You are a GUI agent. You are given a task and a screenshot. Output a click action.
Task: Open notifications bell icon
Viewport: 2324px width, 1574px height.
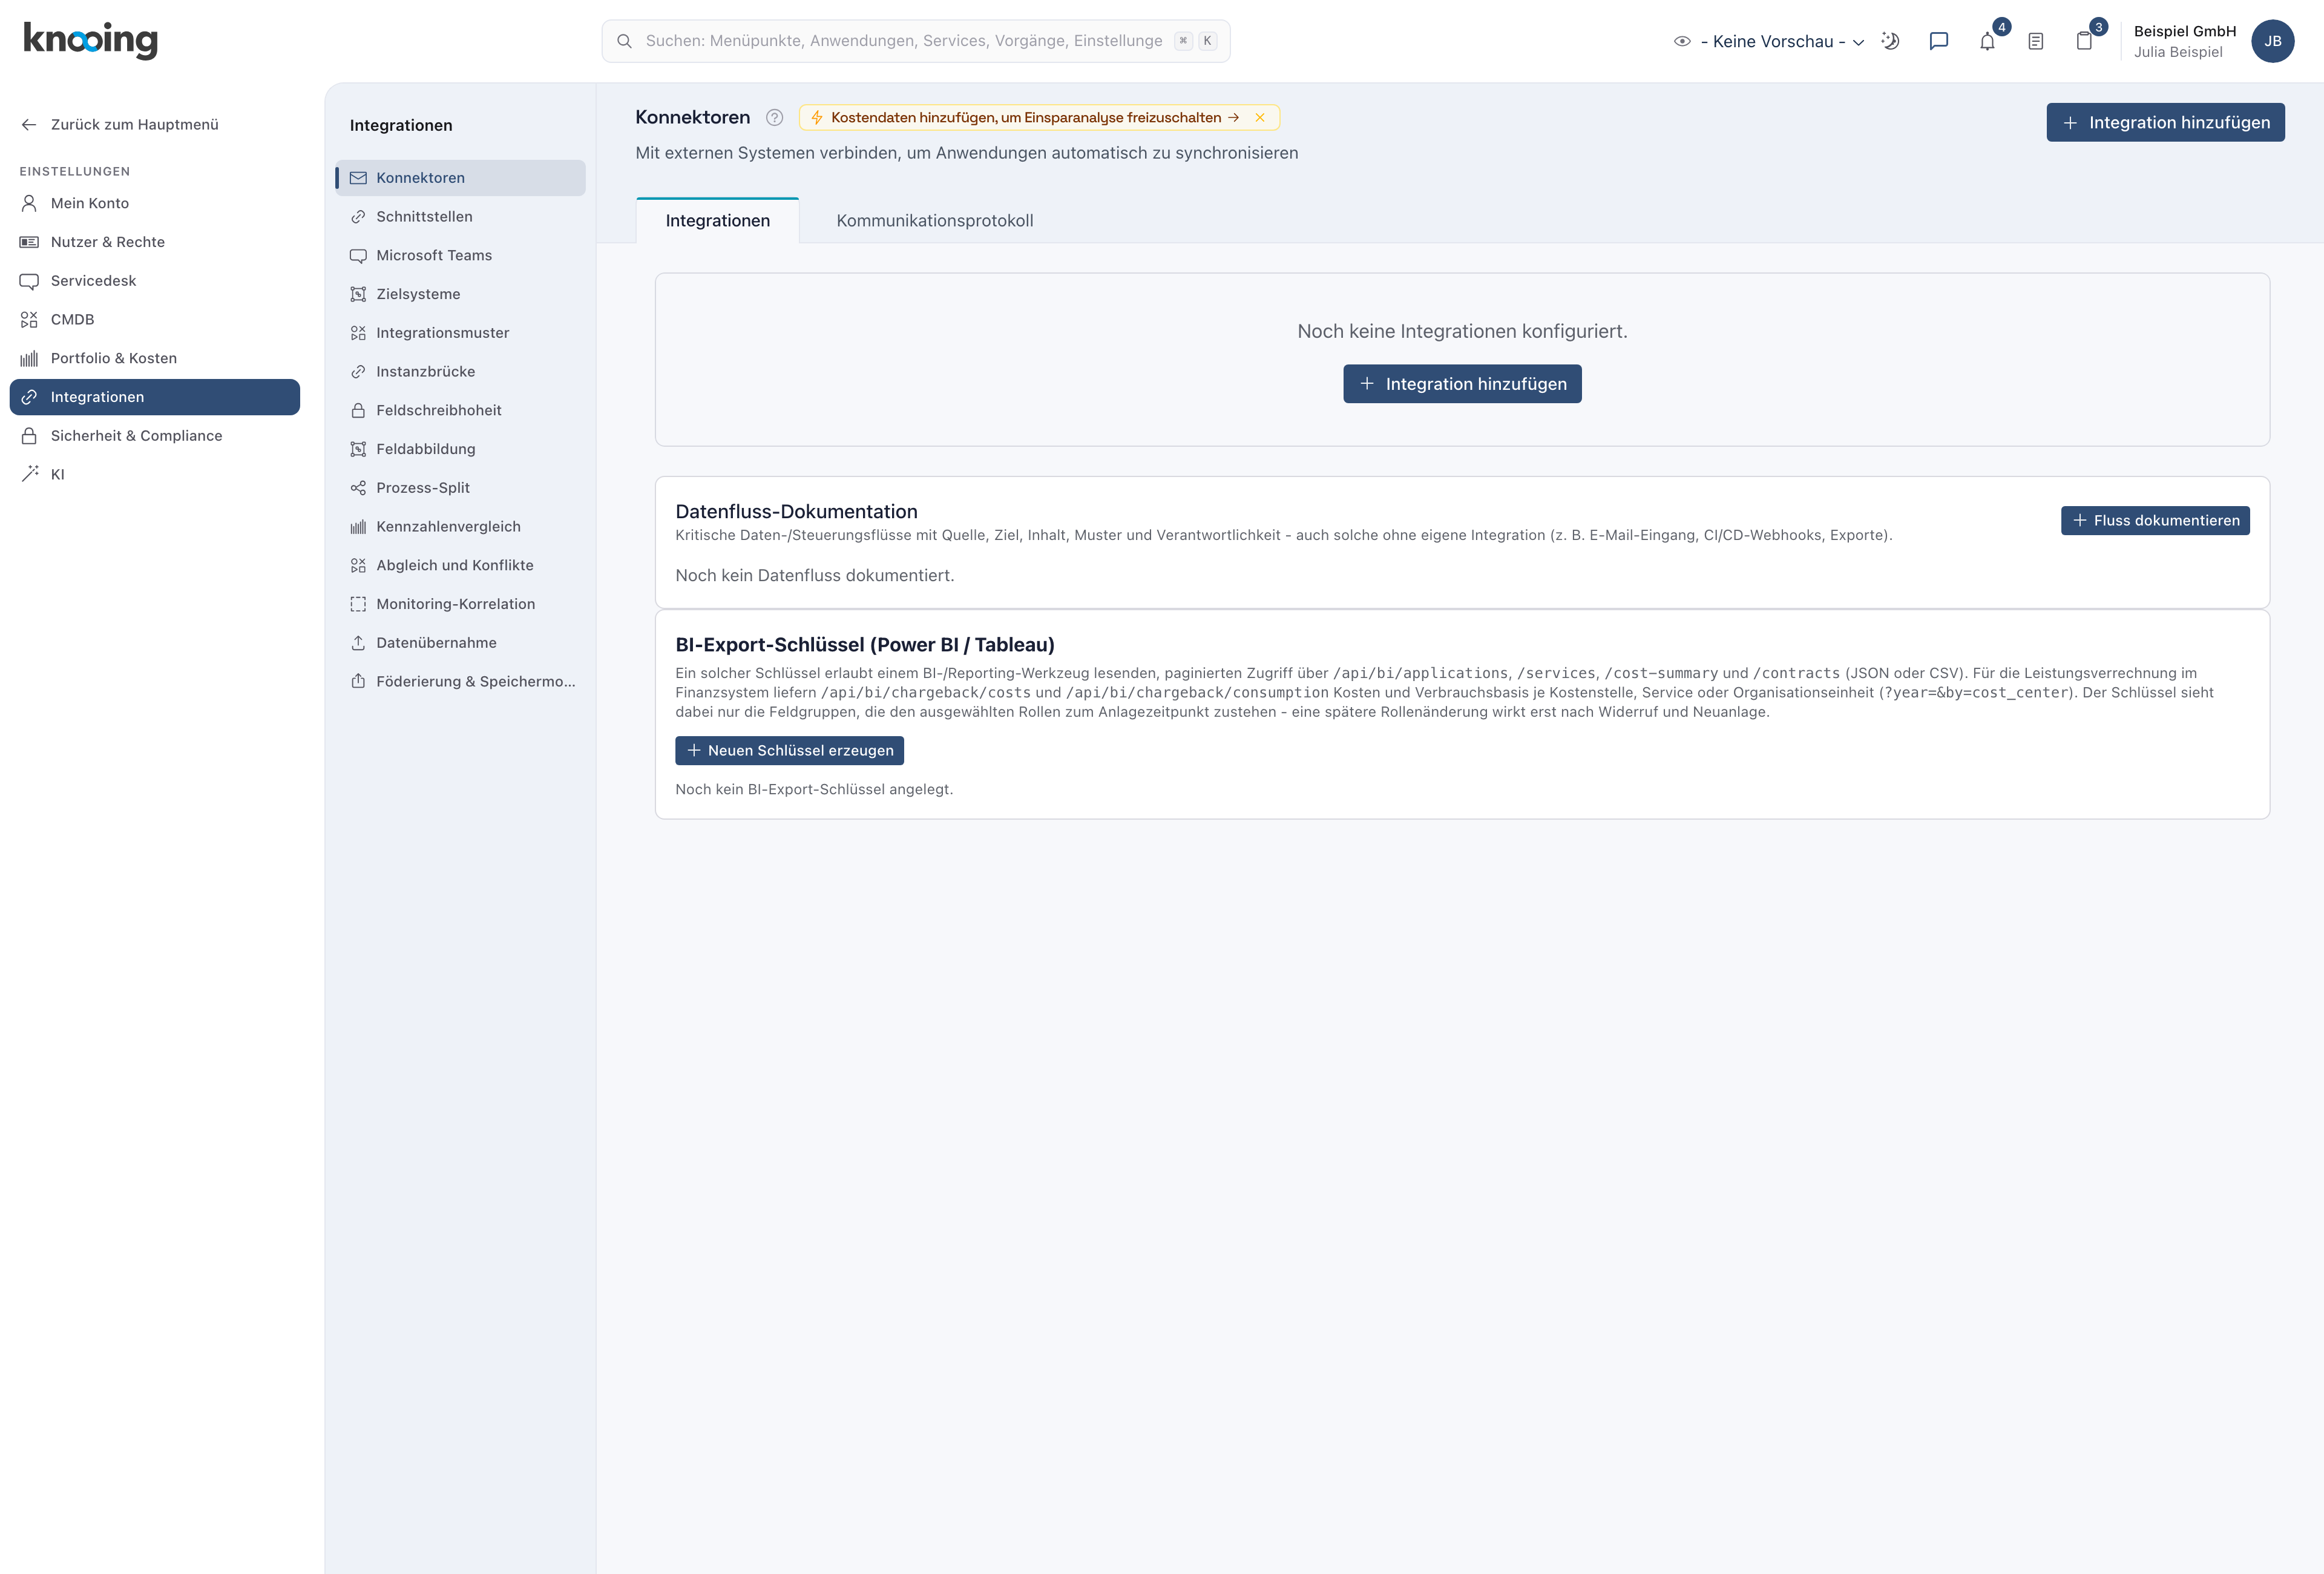tap(1987, 41)
